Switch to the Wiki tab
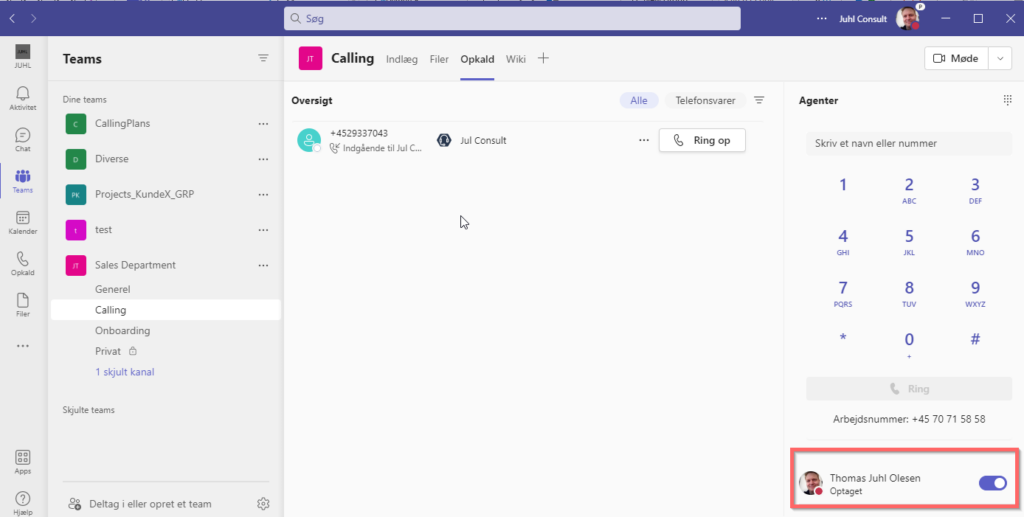This screenshot has width=1024, height=517. click(515, 59)
